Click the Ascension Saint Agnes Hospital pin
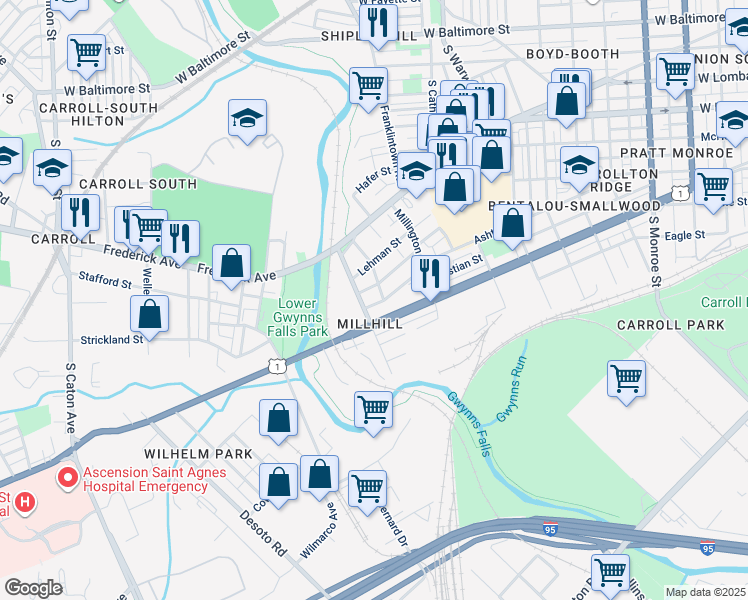This screenshot has height=600, width=748. click(x=68, y=478)
